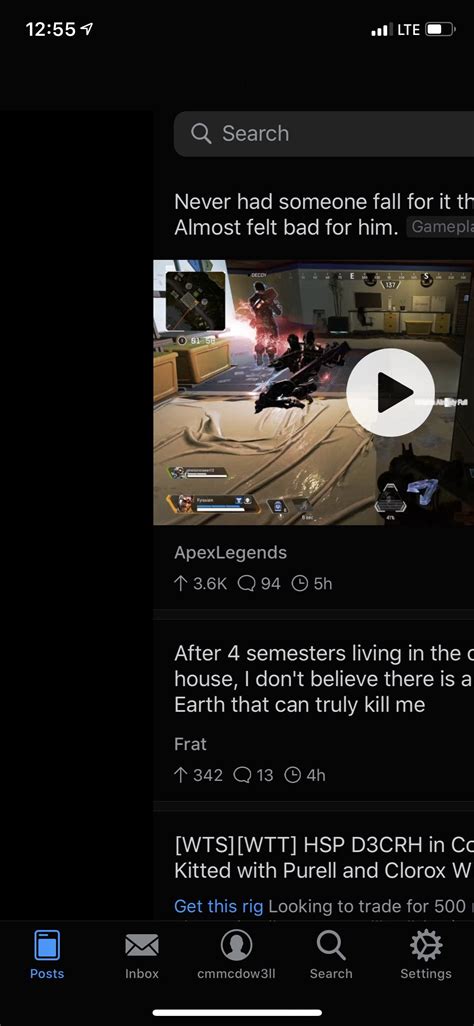This screenshot has width=474, height=1026.
Task: Open the Inbox envelope icon
Action: tap(142, 946)
